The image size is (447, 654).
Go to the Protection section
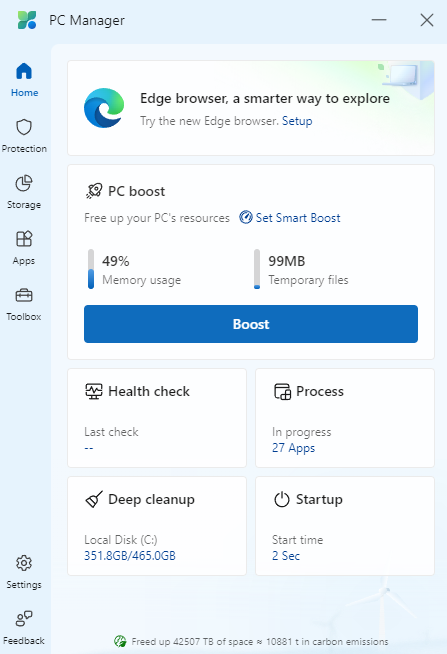(24, 136)
